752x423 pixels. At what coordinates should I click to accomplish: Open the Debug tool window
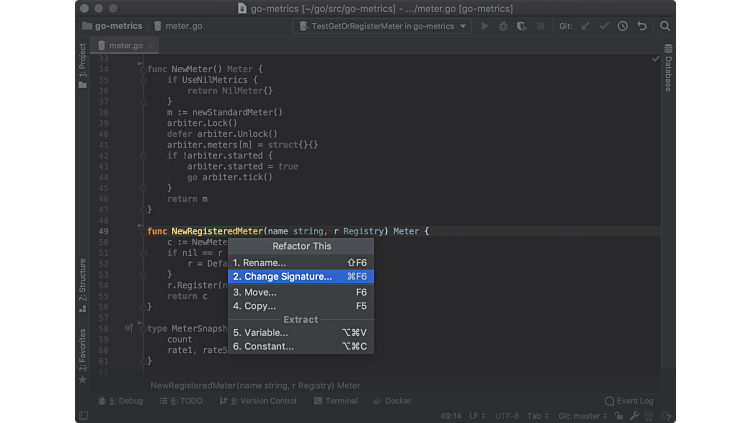click(120, 401)
